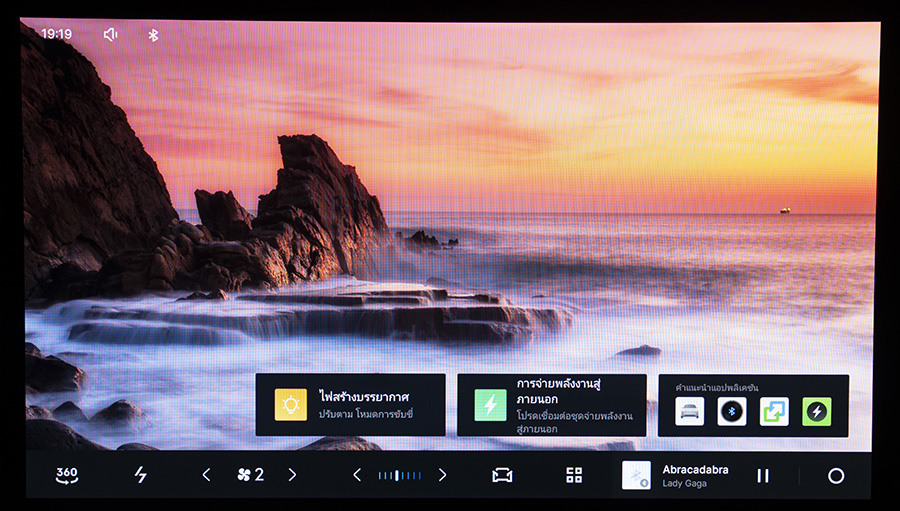Tap the volume icon in status bar
This screenshot has width=900, height=511.
[110, 34]
